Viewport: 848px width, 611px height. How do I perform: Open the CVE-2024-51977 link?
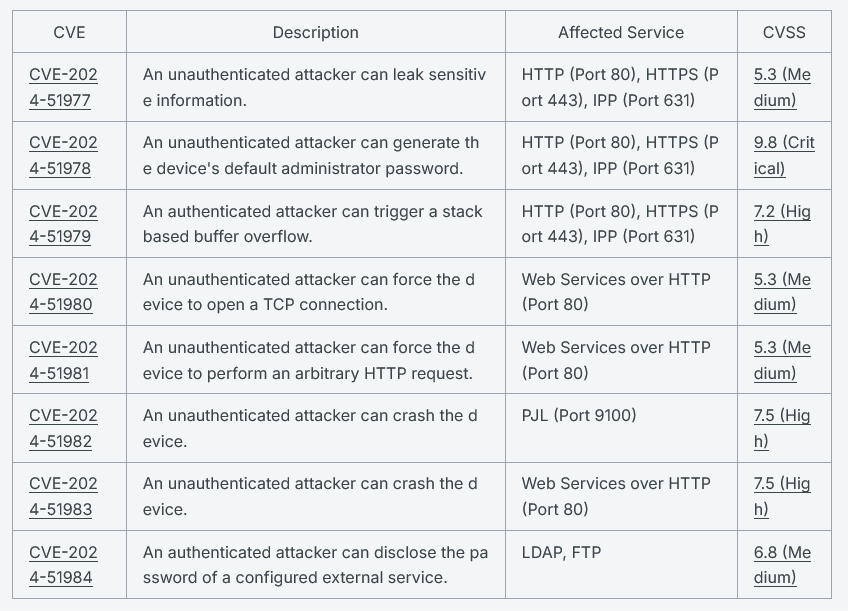click(x=63, y=87)
